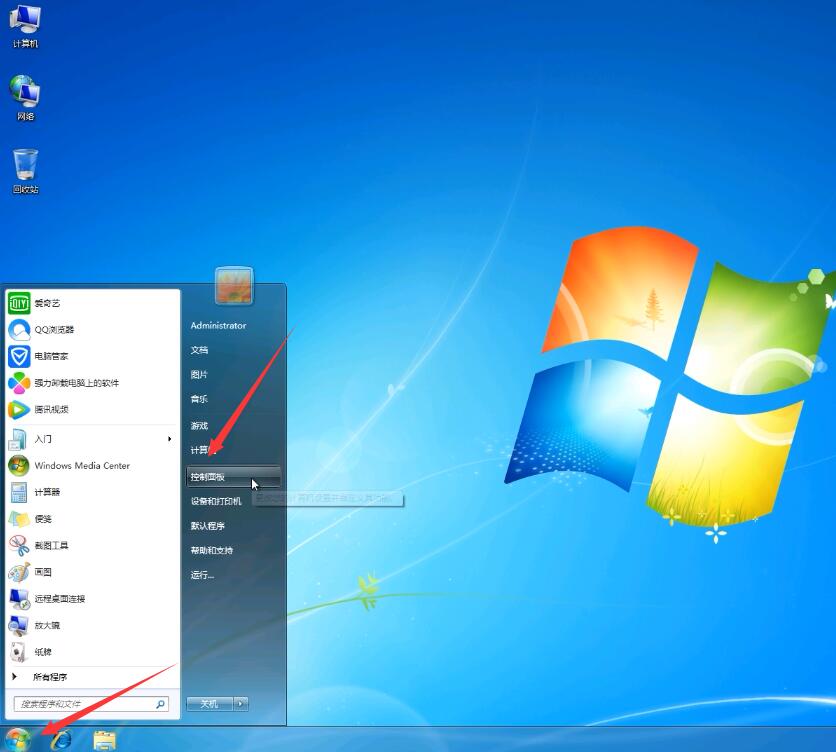
Task: Click the user account picture thumbnail
Action: 234,286
